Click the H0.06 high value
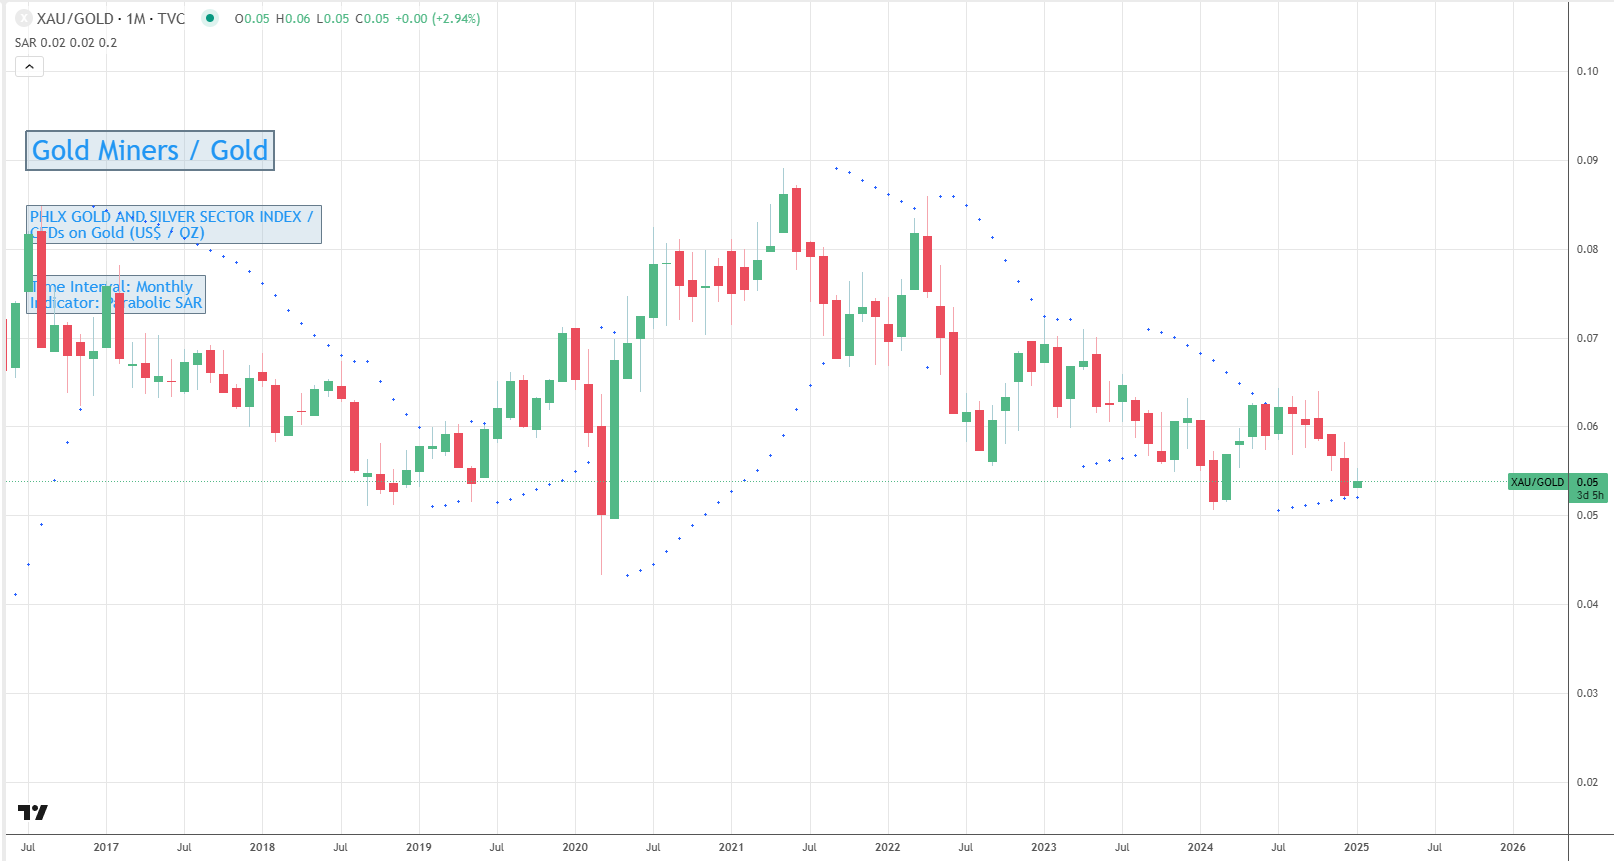Image resolution: width=1614 pixels, height=861 pixels. 293,18
